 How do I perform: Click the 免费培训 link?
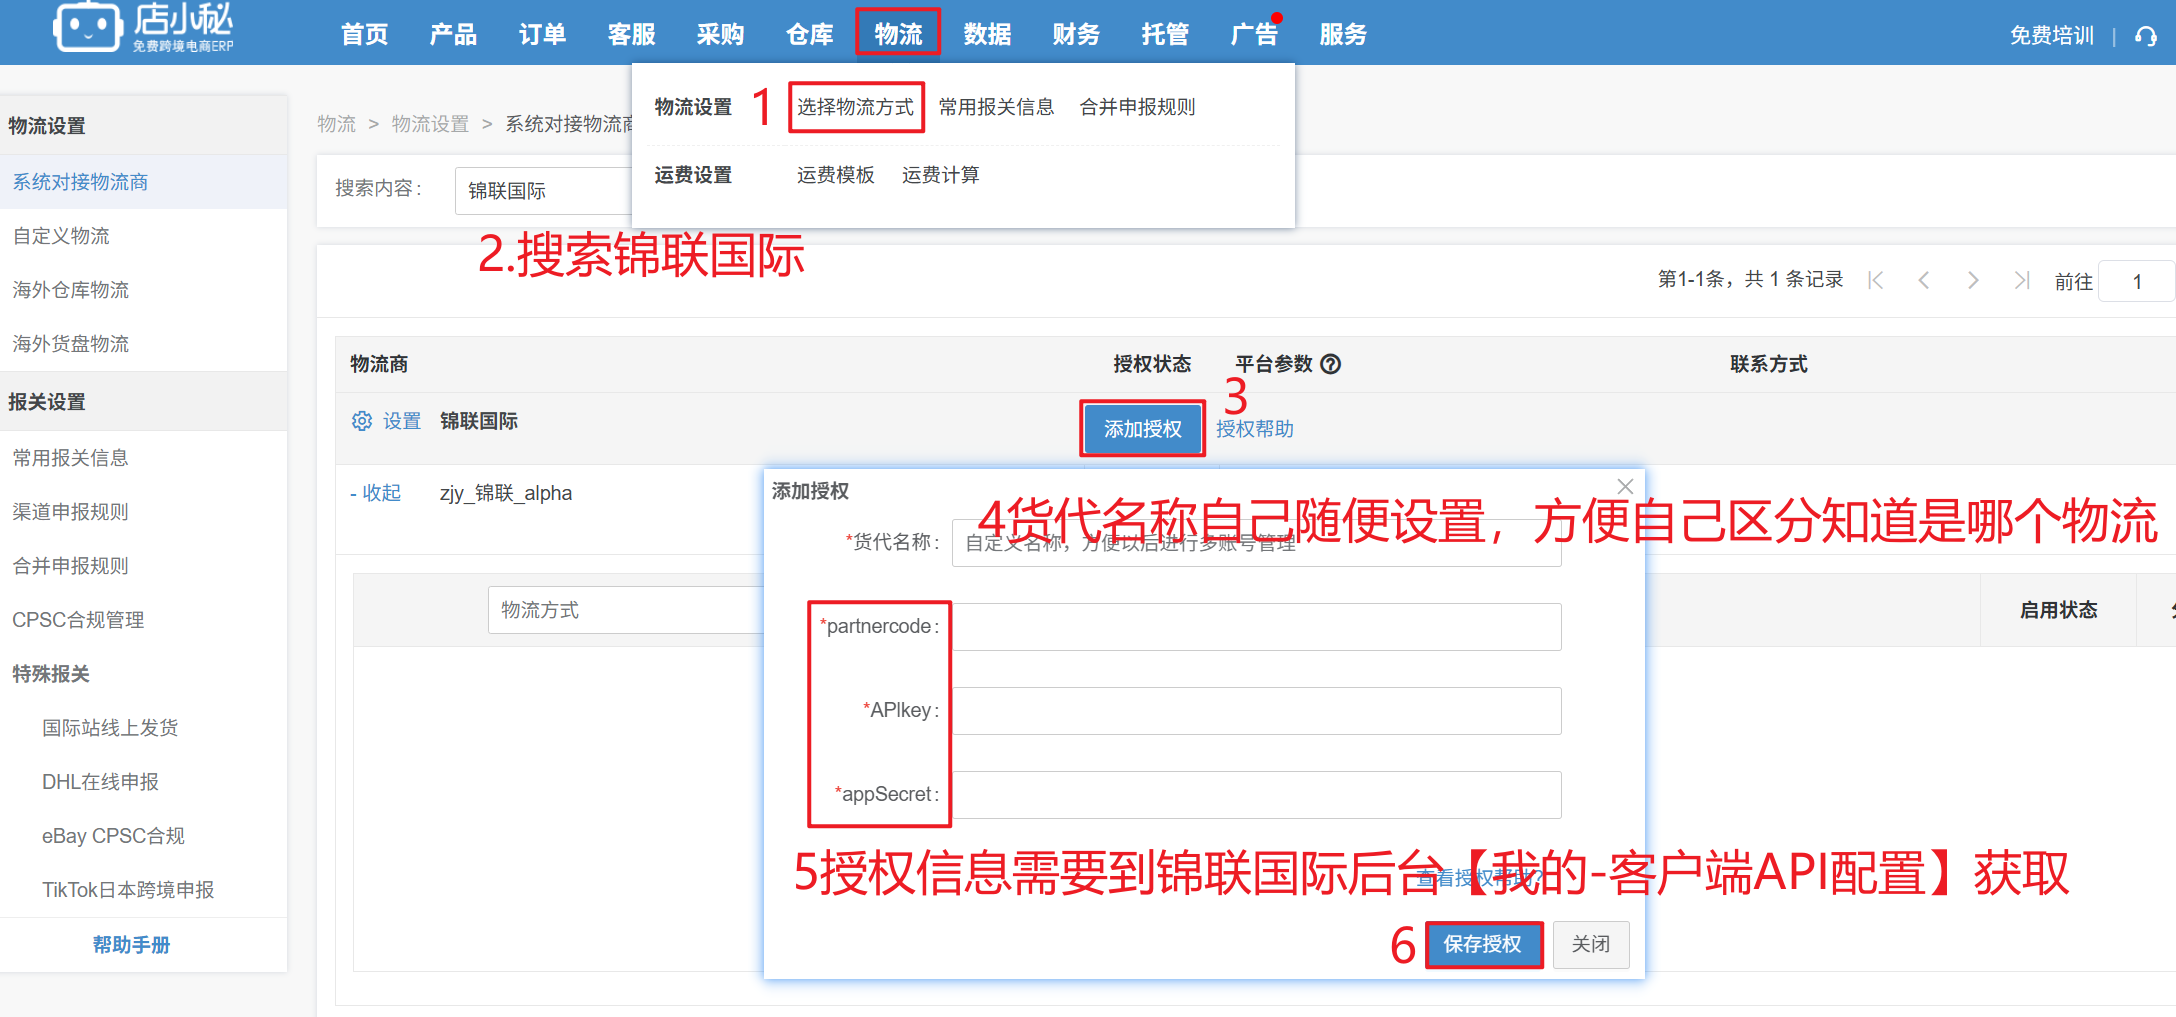point(2051,36)
